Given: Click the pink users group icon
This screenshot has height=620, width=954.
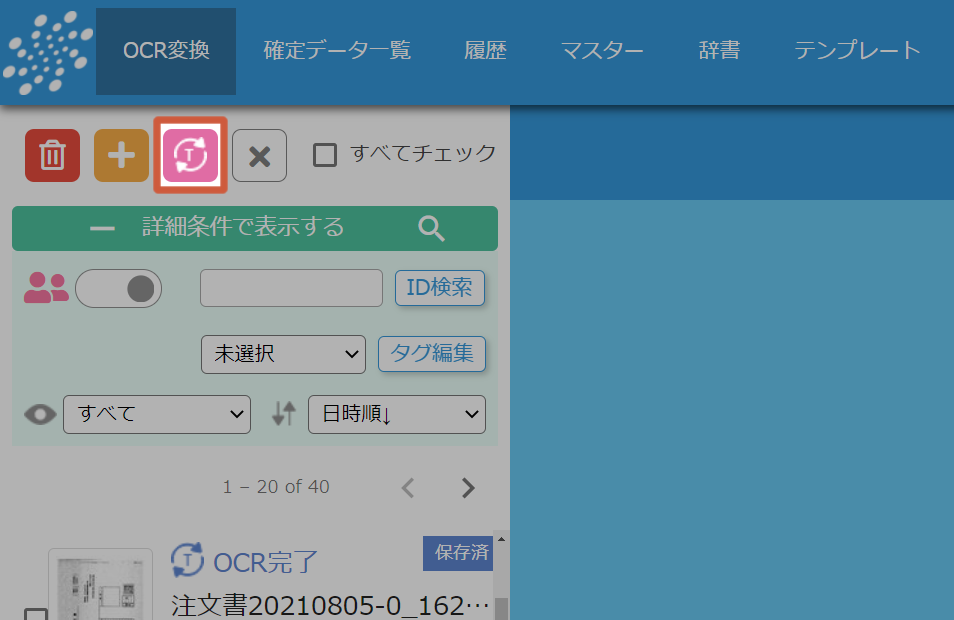Looking at the screenshot, I should [x=46, y=288].
